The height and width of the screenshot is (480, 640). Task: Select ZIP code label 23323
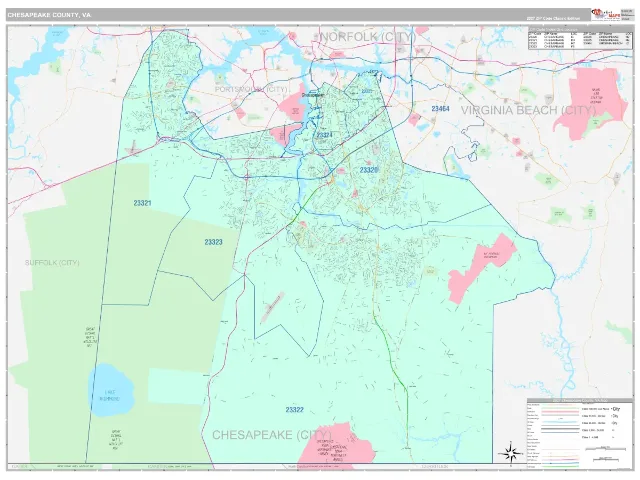click(x=213, y=242)
